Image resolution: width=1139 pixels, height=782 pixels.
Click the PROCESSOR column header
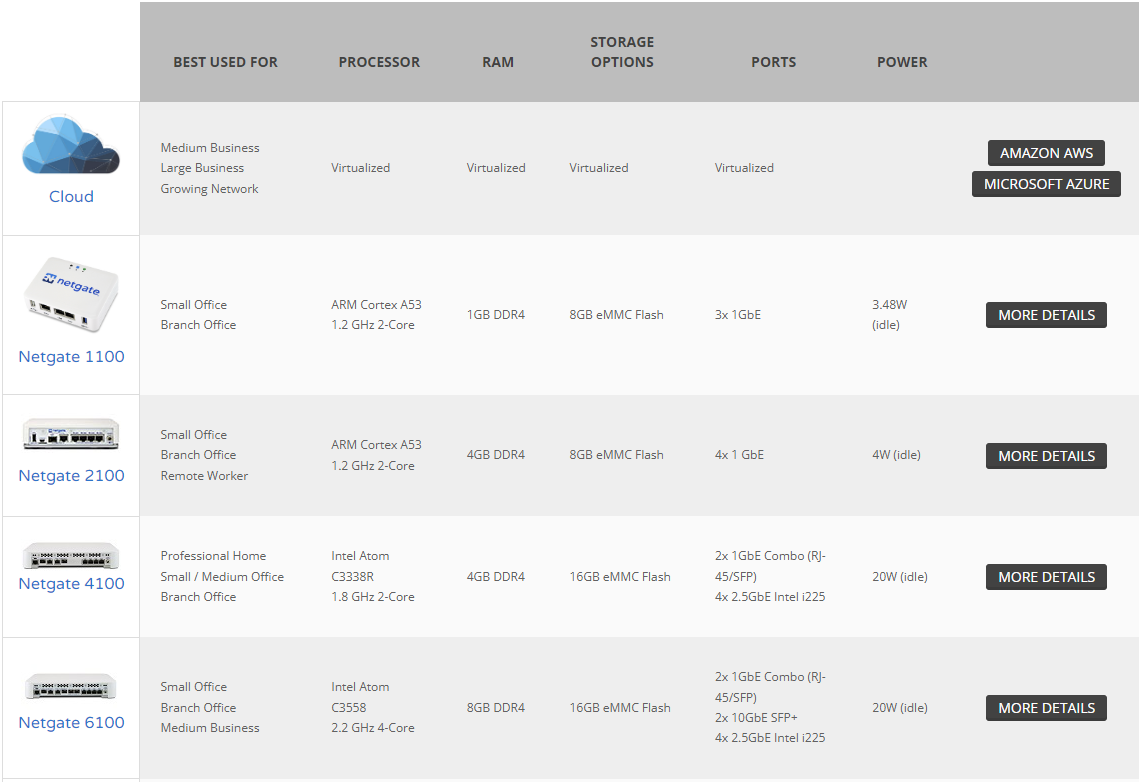[x=379, y=61]
